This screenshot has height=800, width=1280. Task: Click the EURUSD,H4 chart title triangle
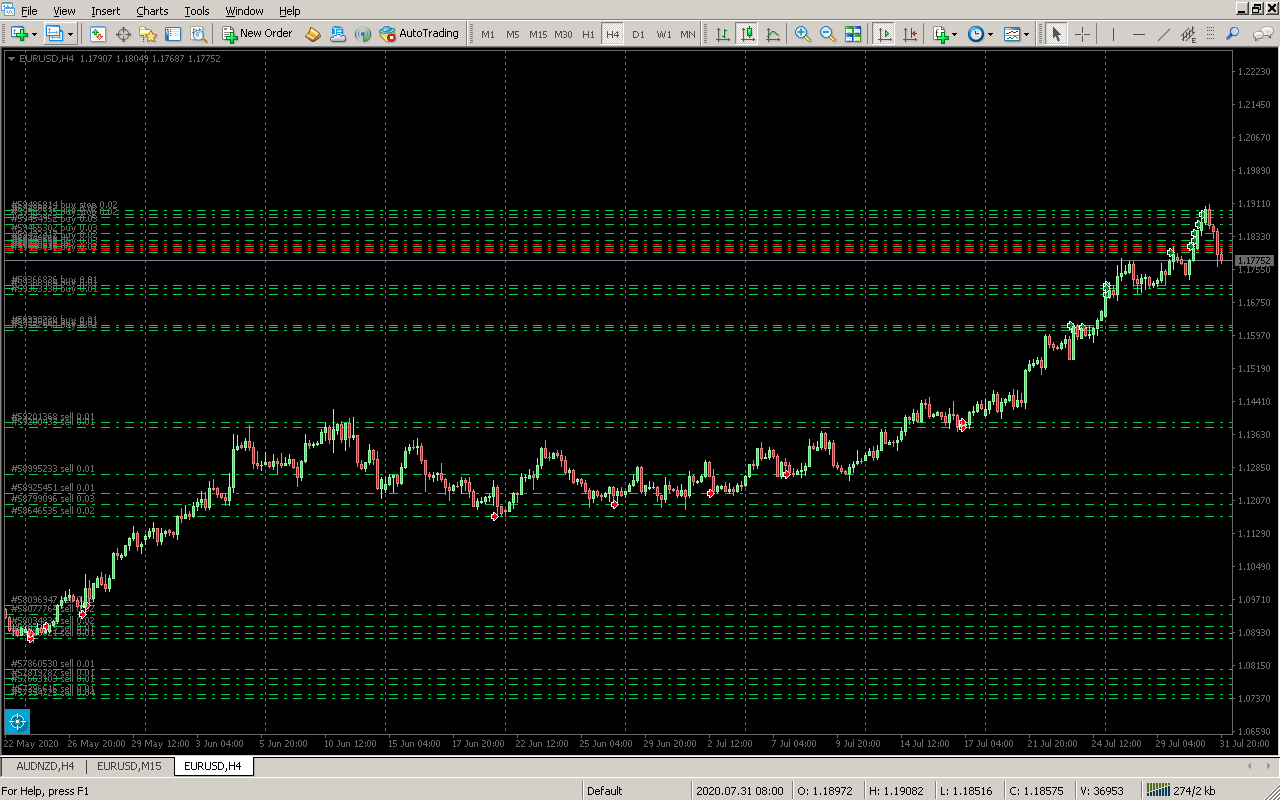point(11,59)
